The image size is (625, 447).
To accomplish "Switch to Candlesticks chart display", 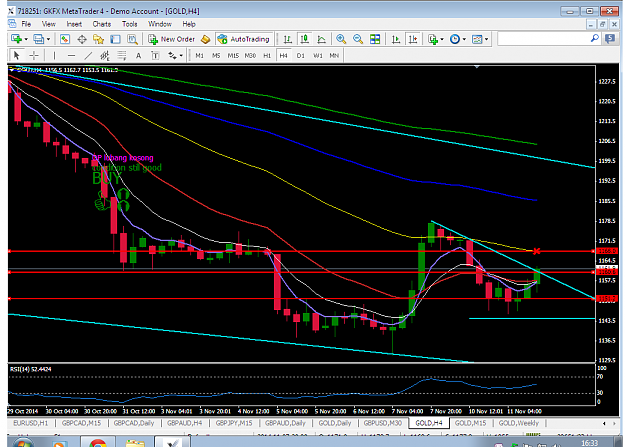I will click(305, 39).
